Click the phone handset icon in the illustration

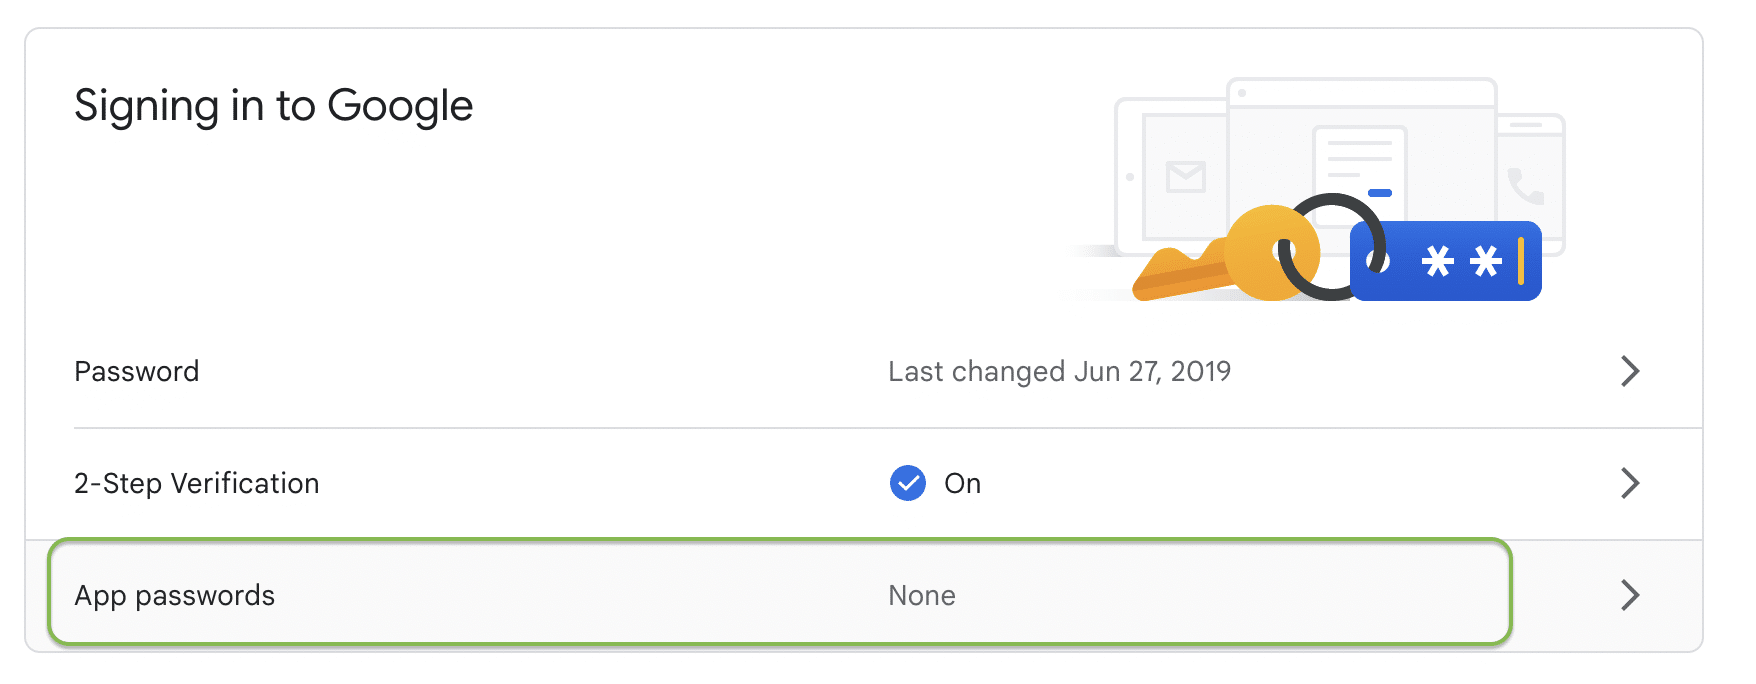pyautogui.click(x=1525, y=186)
